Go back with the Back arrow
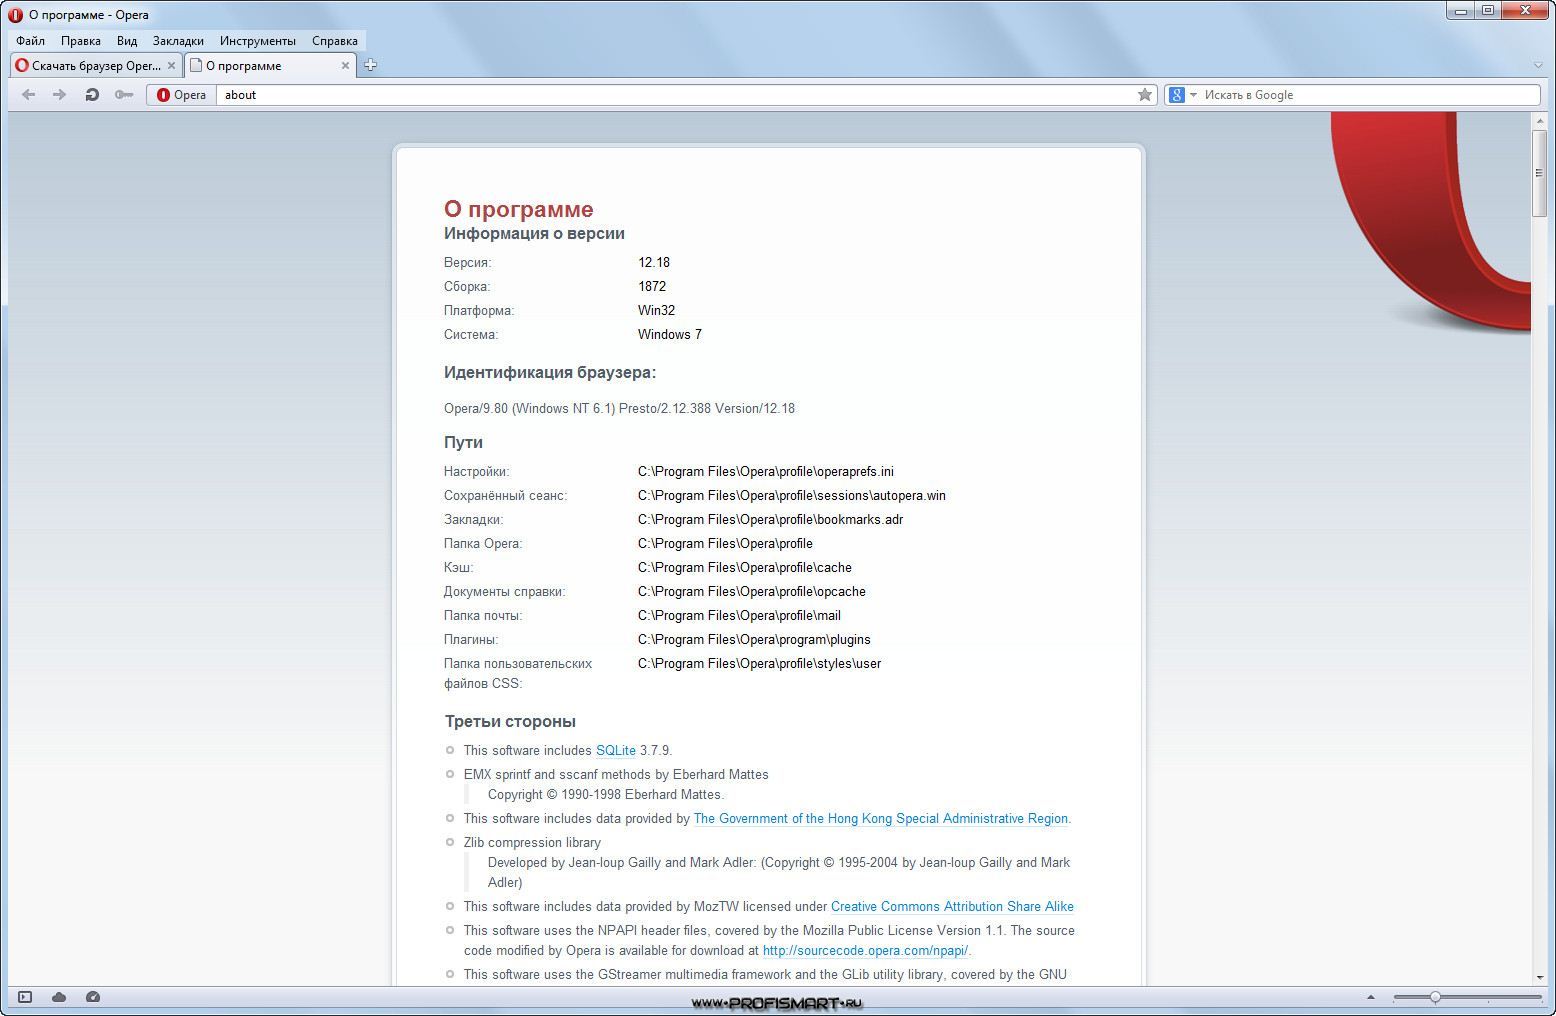This screenshot has width=1556, height=1016. (28, 95)
